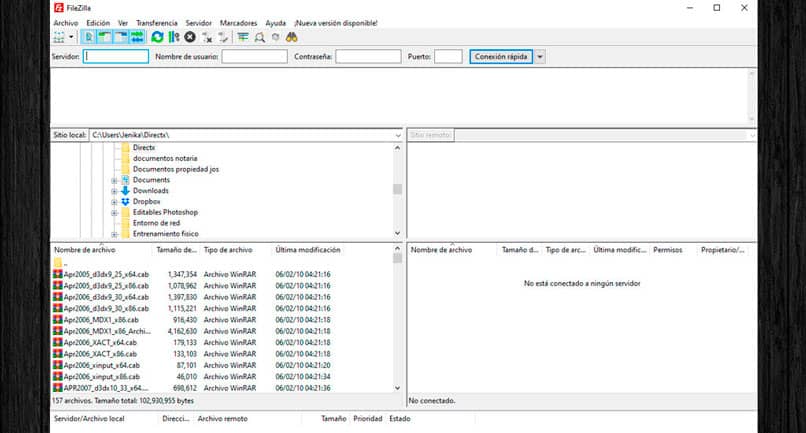
Task: Open the Archivo menu
Action: coord(66,23)
